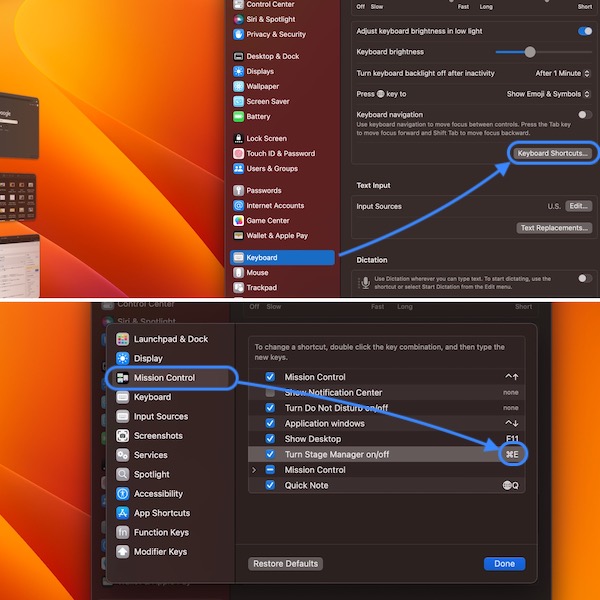The image size is (600, 600).
Task: Select the green Battery icon
Action: coord(238,116)
